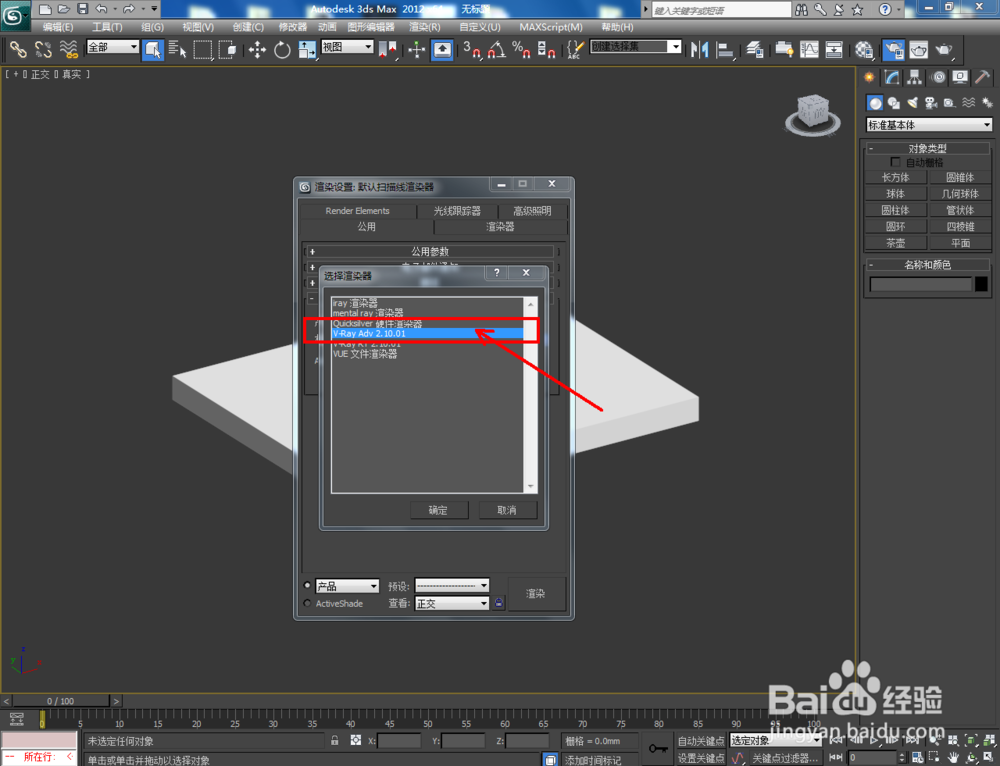Image resolution: width=1000 pixels, height=766 pixels.
Task: Toggle the Percent Snap button
Action: point(522,49)
